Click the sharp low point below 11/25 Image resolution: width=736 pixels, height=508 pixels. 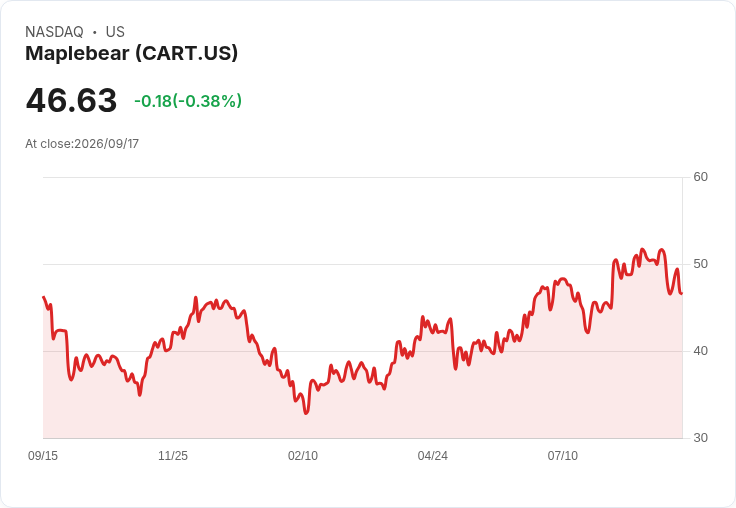(x=140, y=395)
